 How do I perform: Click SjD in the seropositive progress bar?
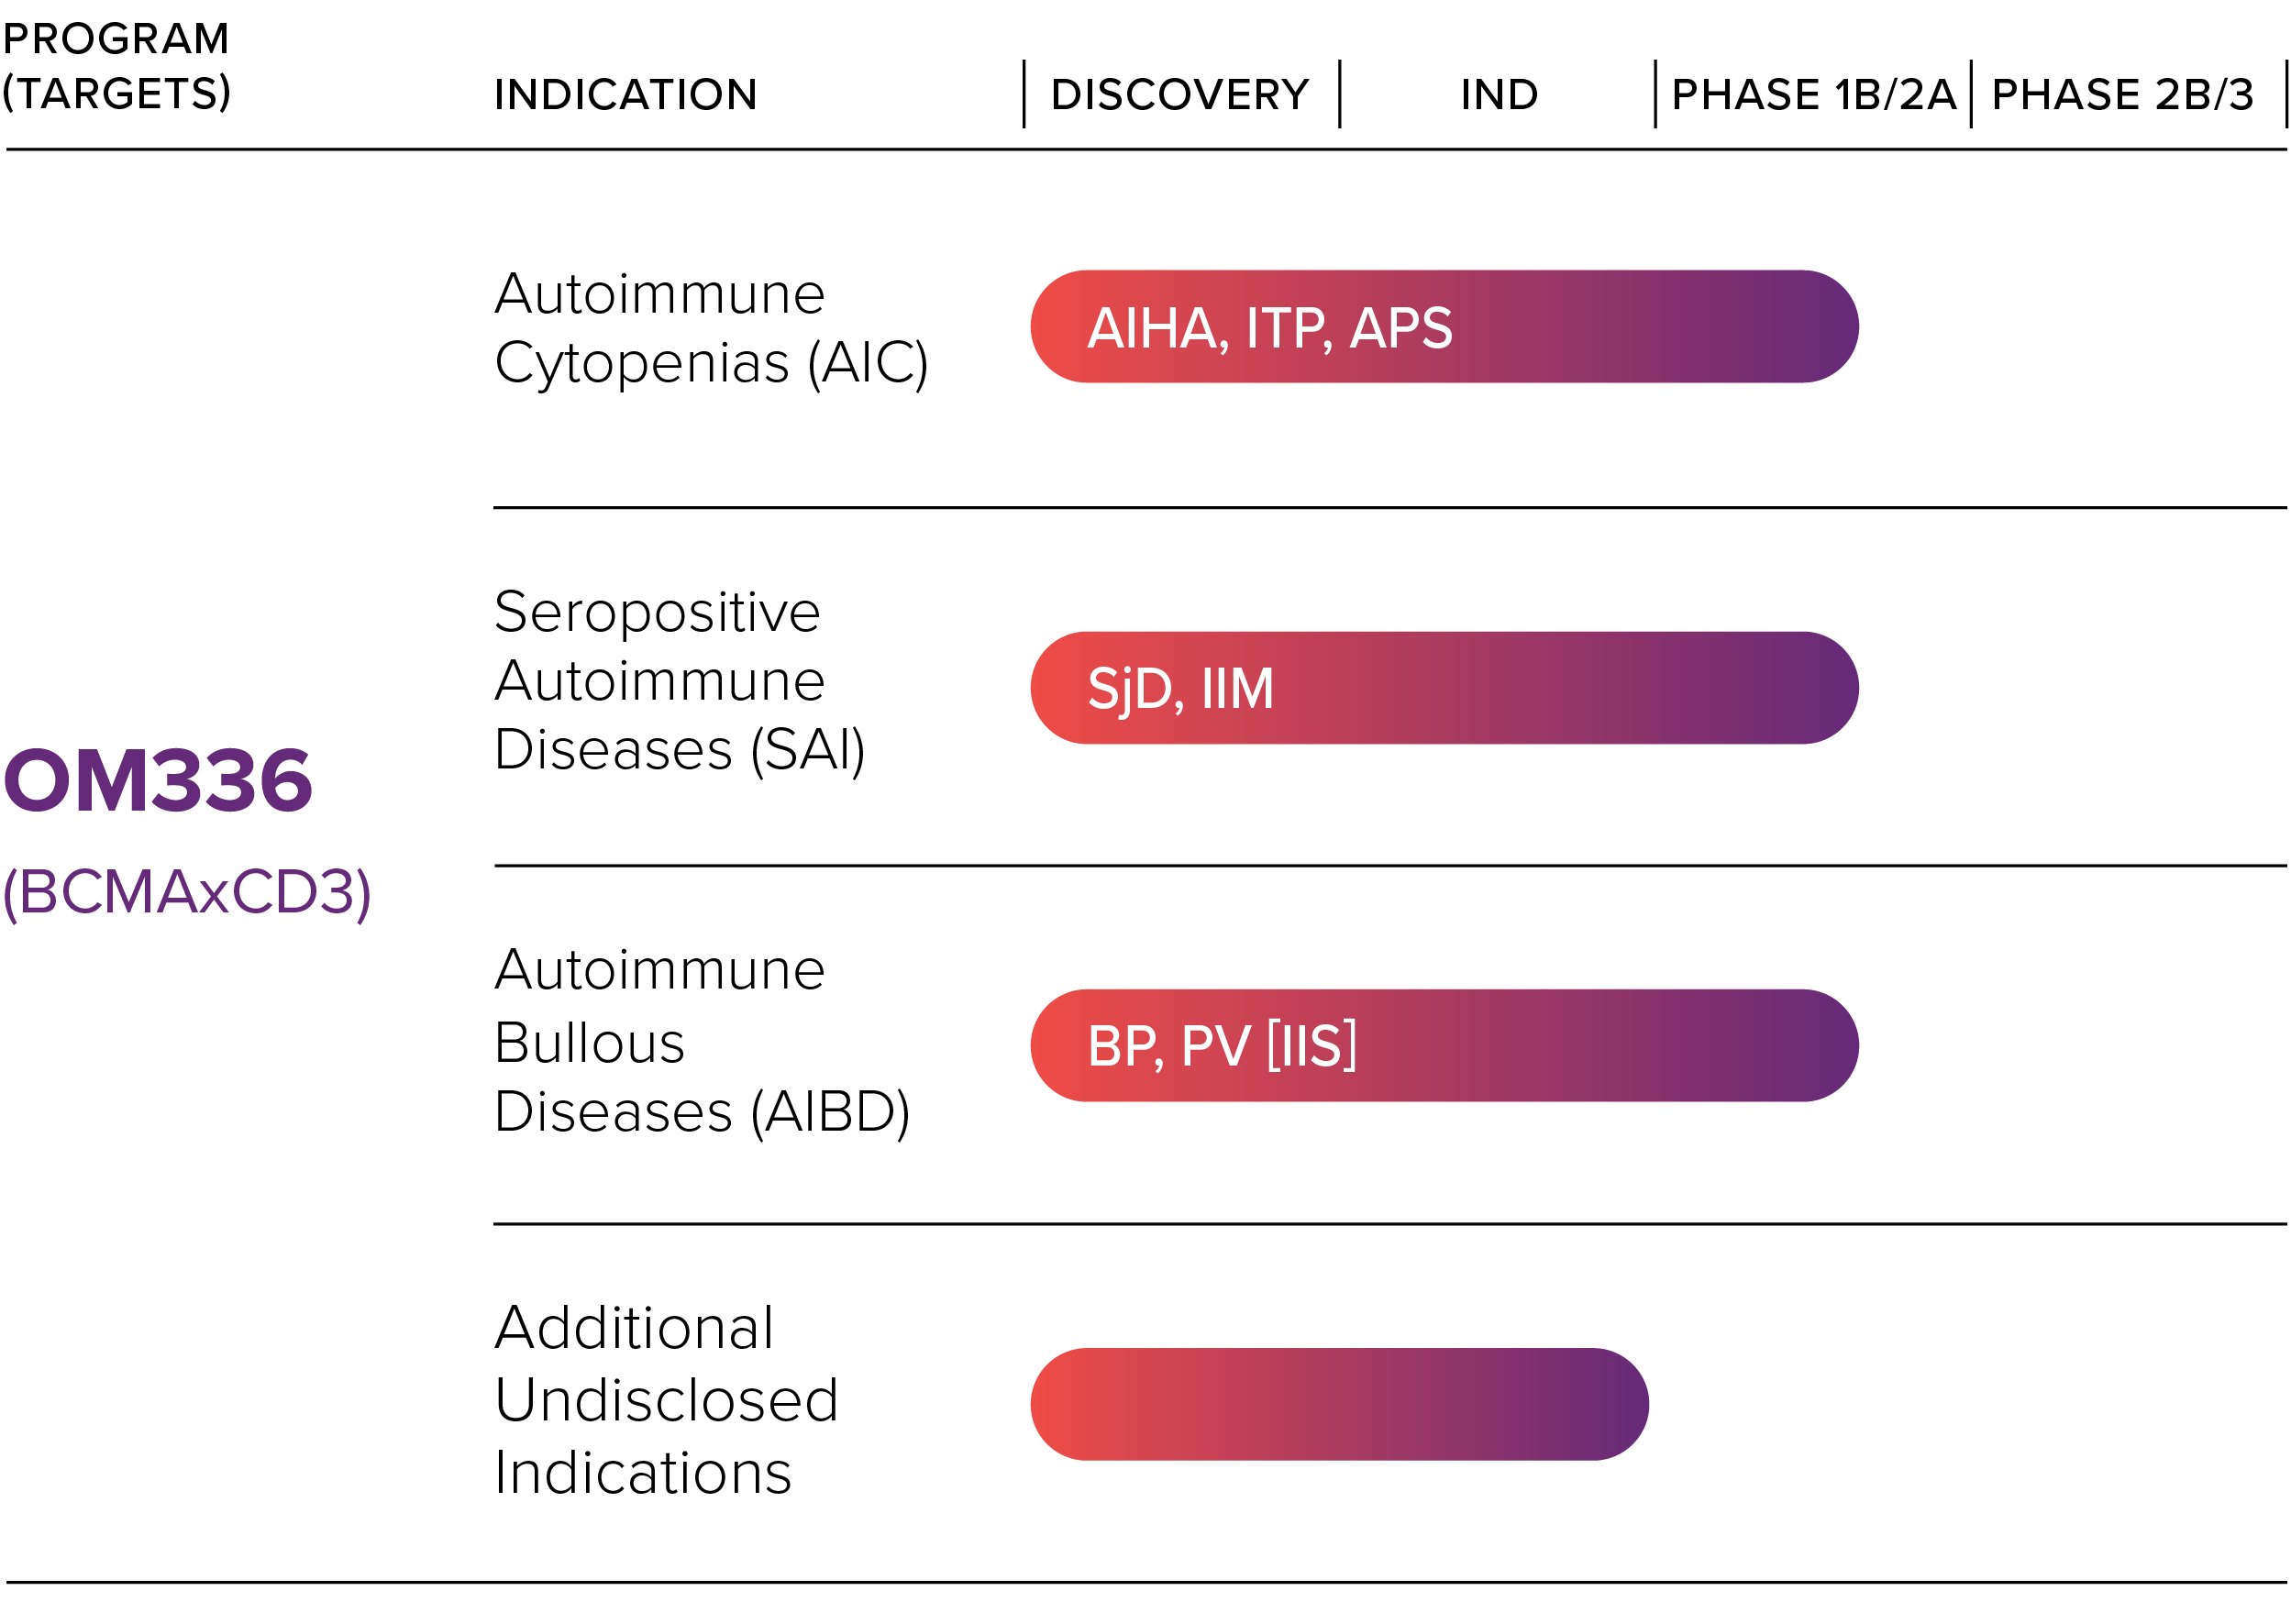[1135, 689]
